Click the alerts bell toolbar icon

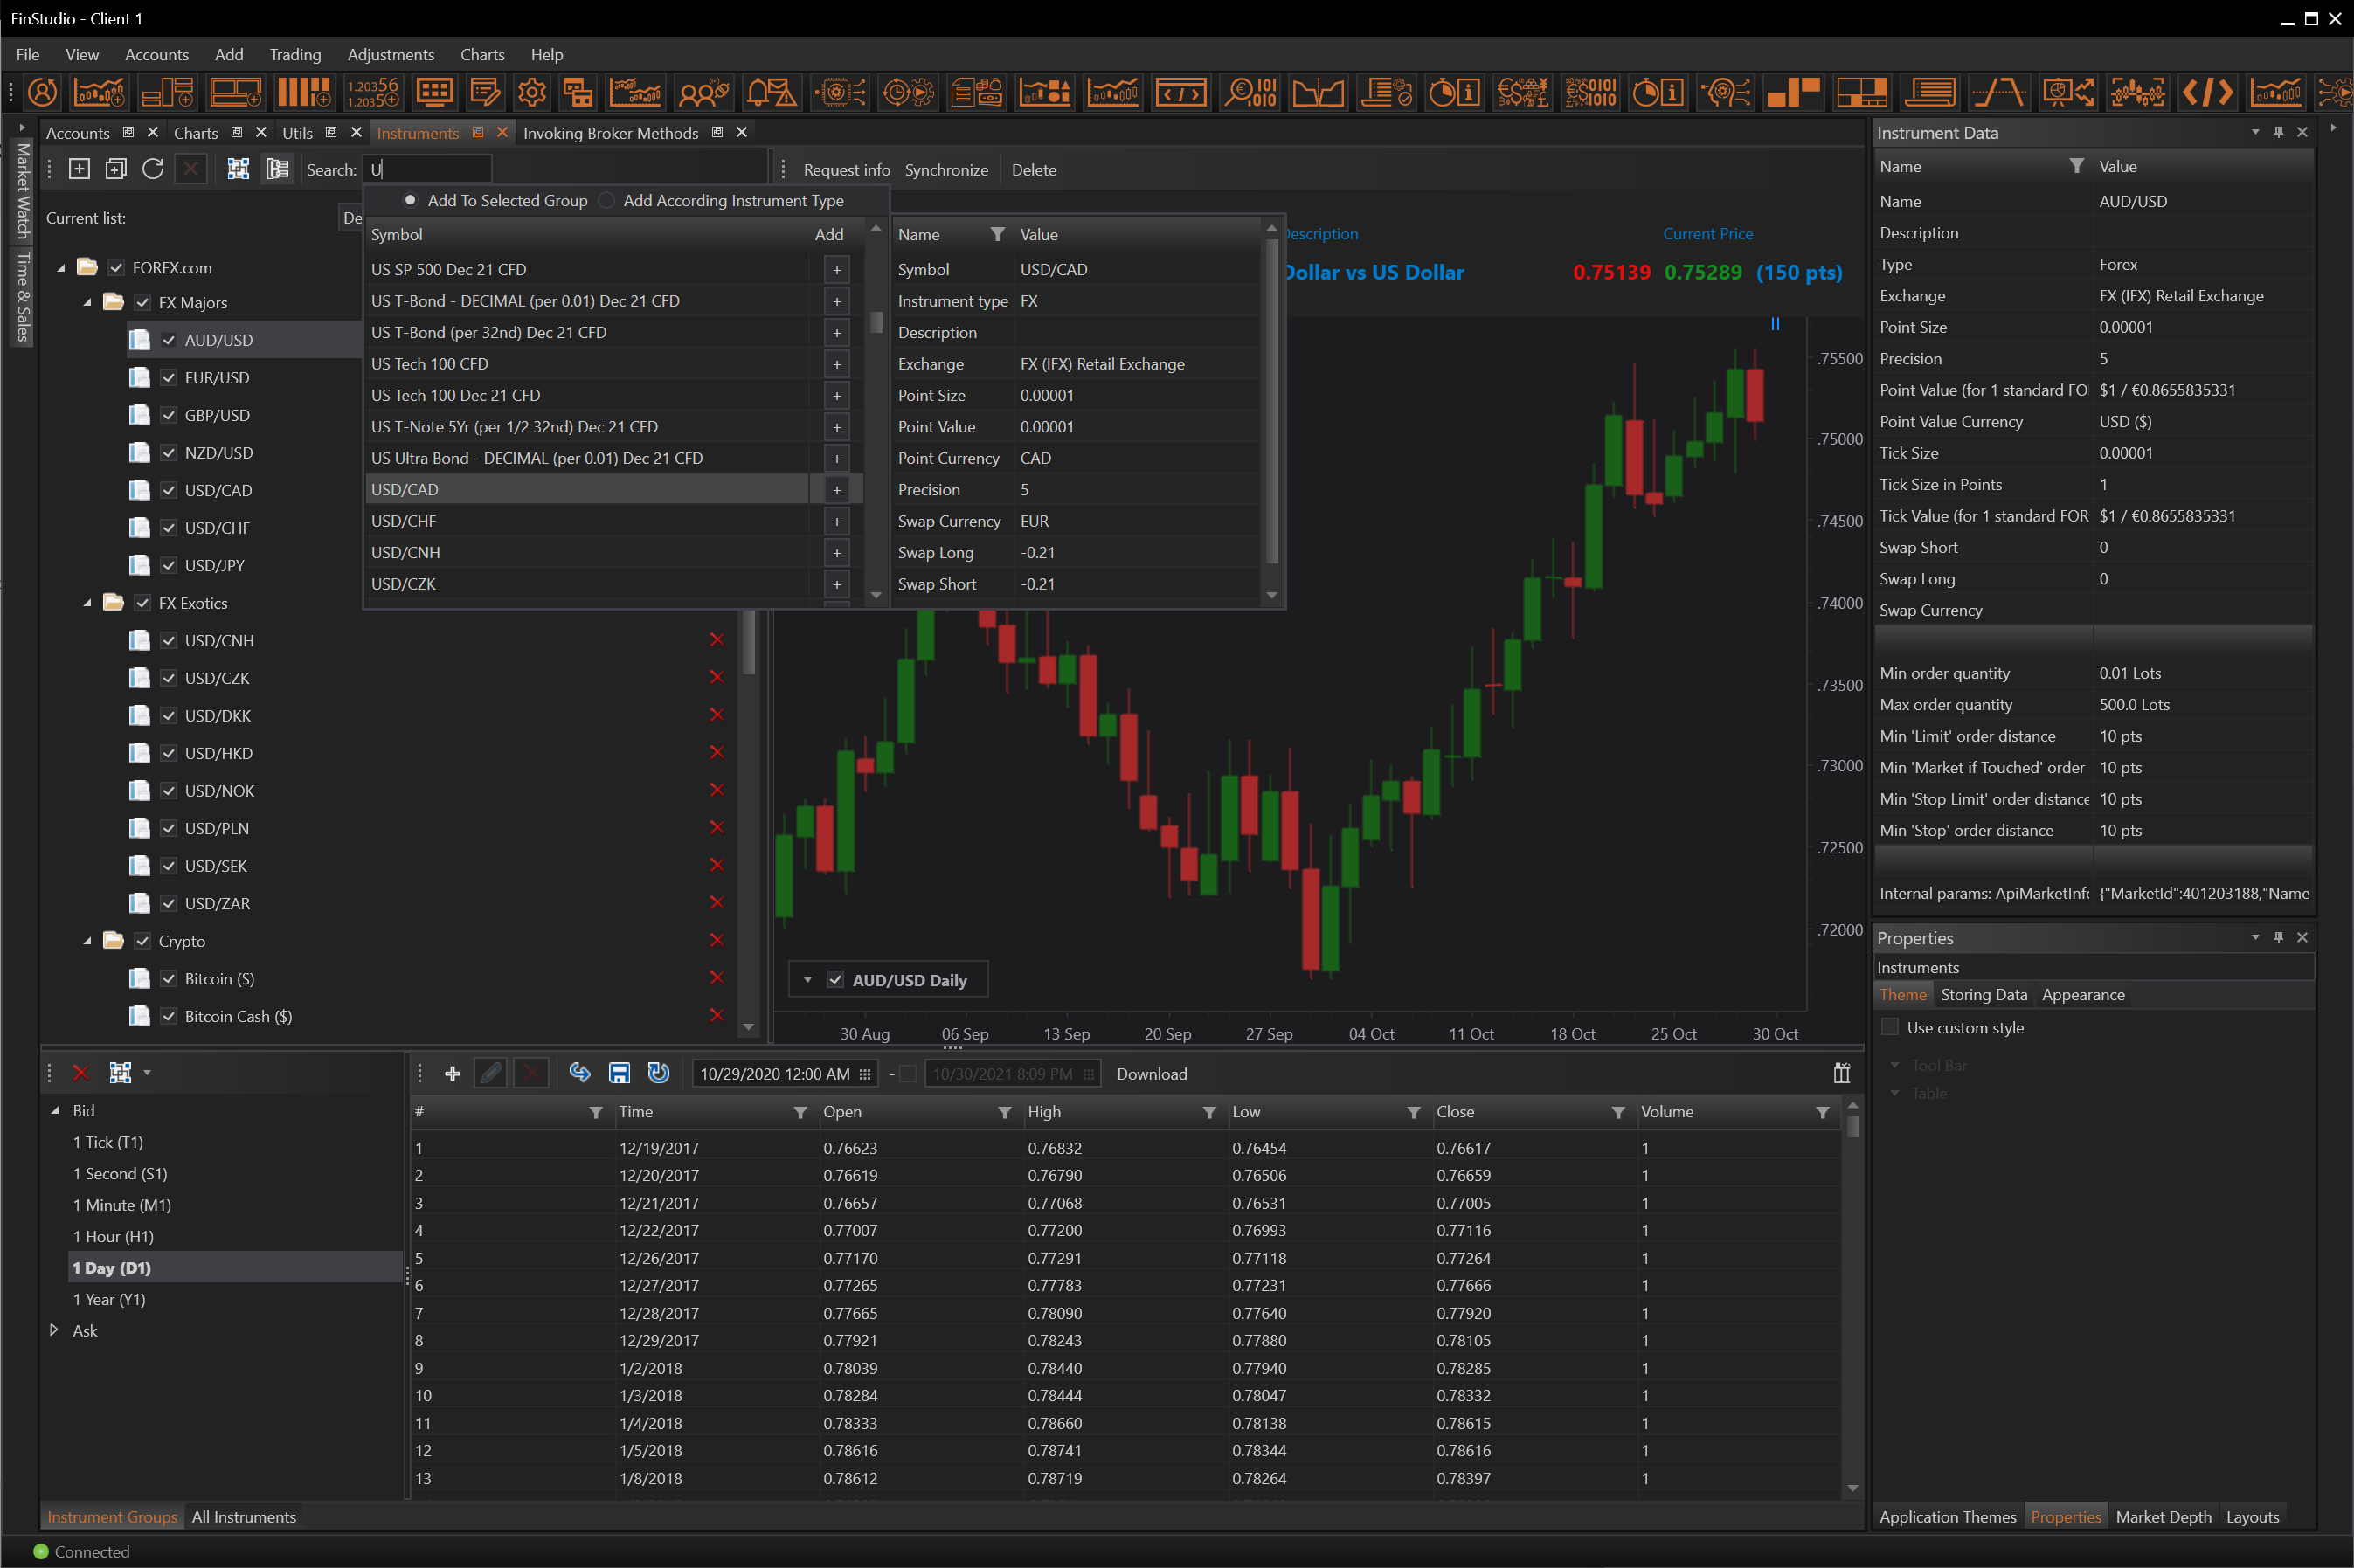(771, 93)
